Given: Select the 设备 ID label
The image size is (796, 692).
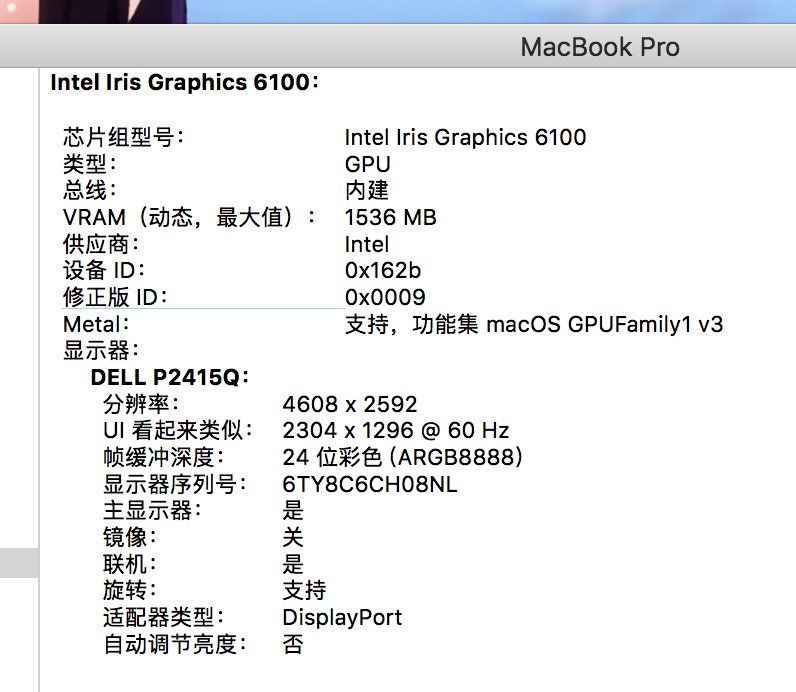Looking at the screenshot, I should coord(104,271).
